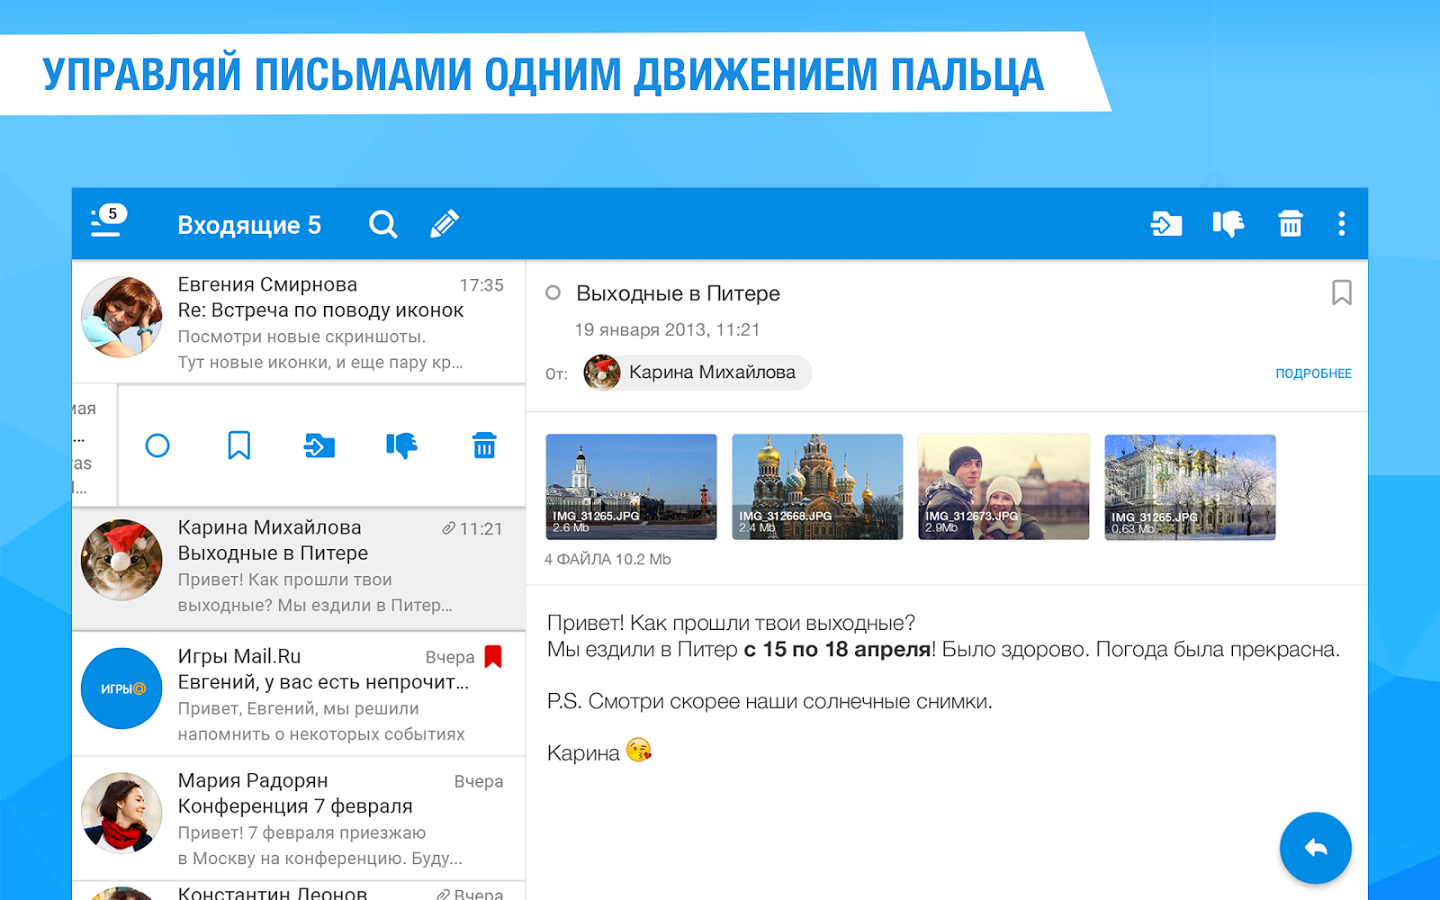Mark spam using swipe-row thumbs-down icon
The width and height of the screenshot is (1440, 900).
pyautogui.click(x=402, y=446)
